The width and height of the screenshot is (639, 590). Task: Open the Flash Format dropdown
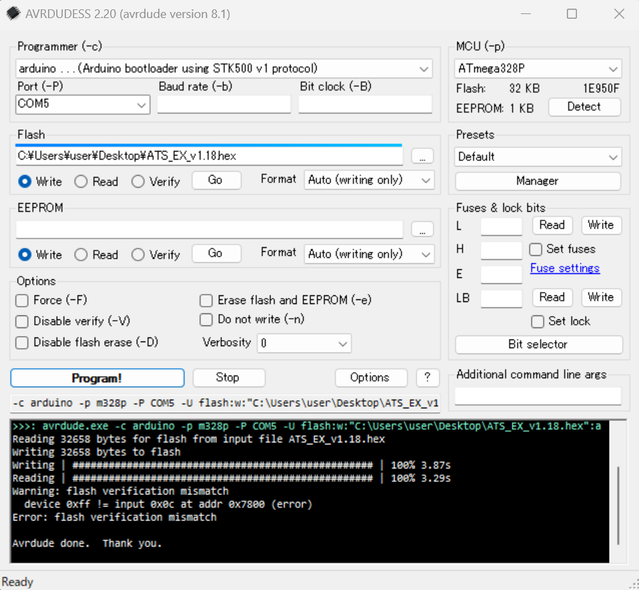pyautogui.click(x=369, y=180)
